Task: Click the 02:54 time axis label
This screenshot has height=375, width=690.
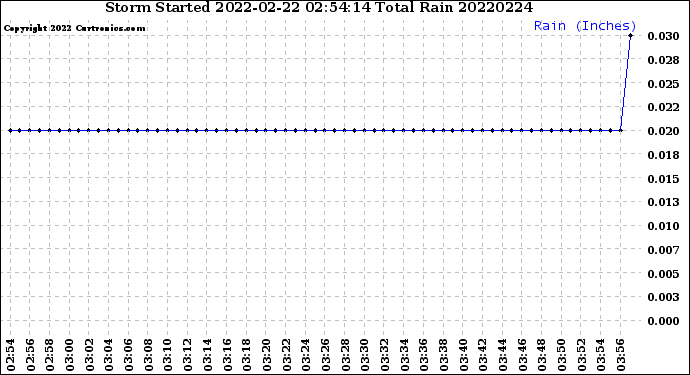Action: (x=11, y=355)
